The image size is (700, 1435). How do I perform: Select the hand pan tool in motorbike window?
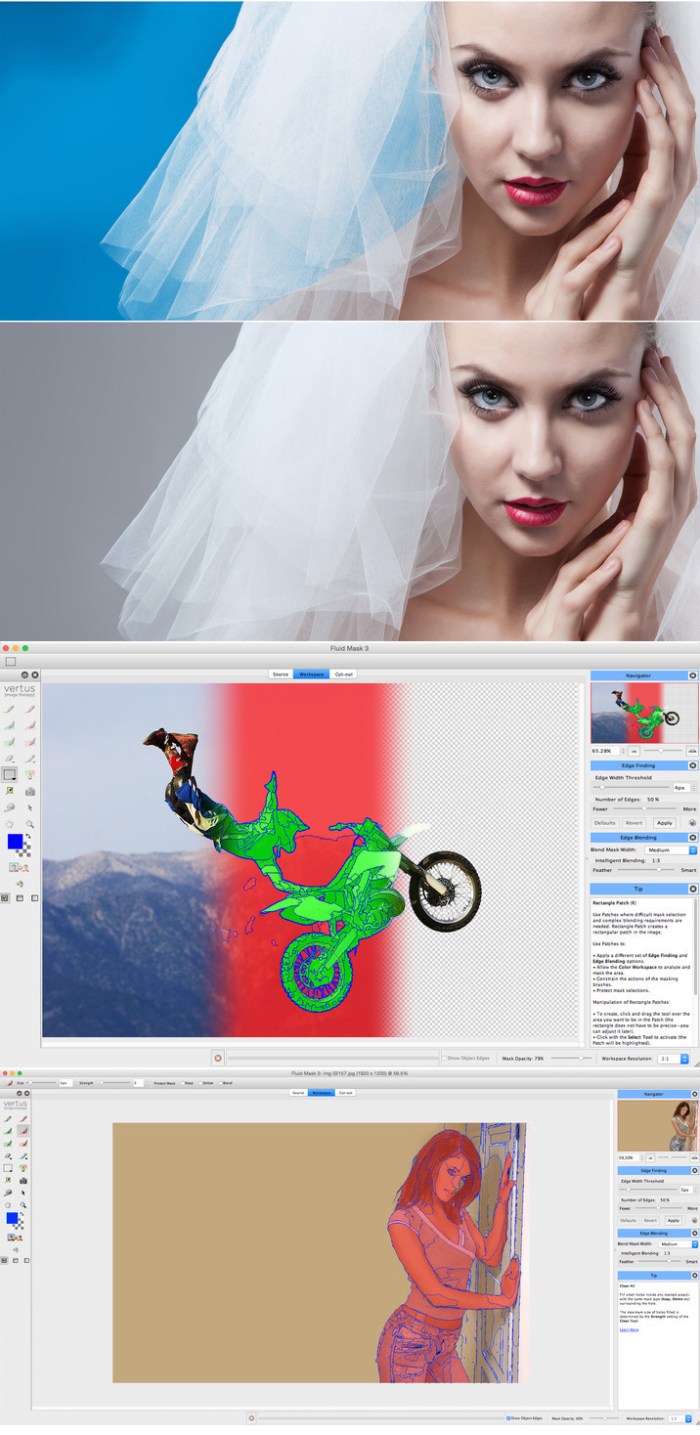[x=9, y=824]
